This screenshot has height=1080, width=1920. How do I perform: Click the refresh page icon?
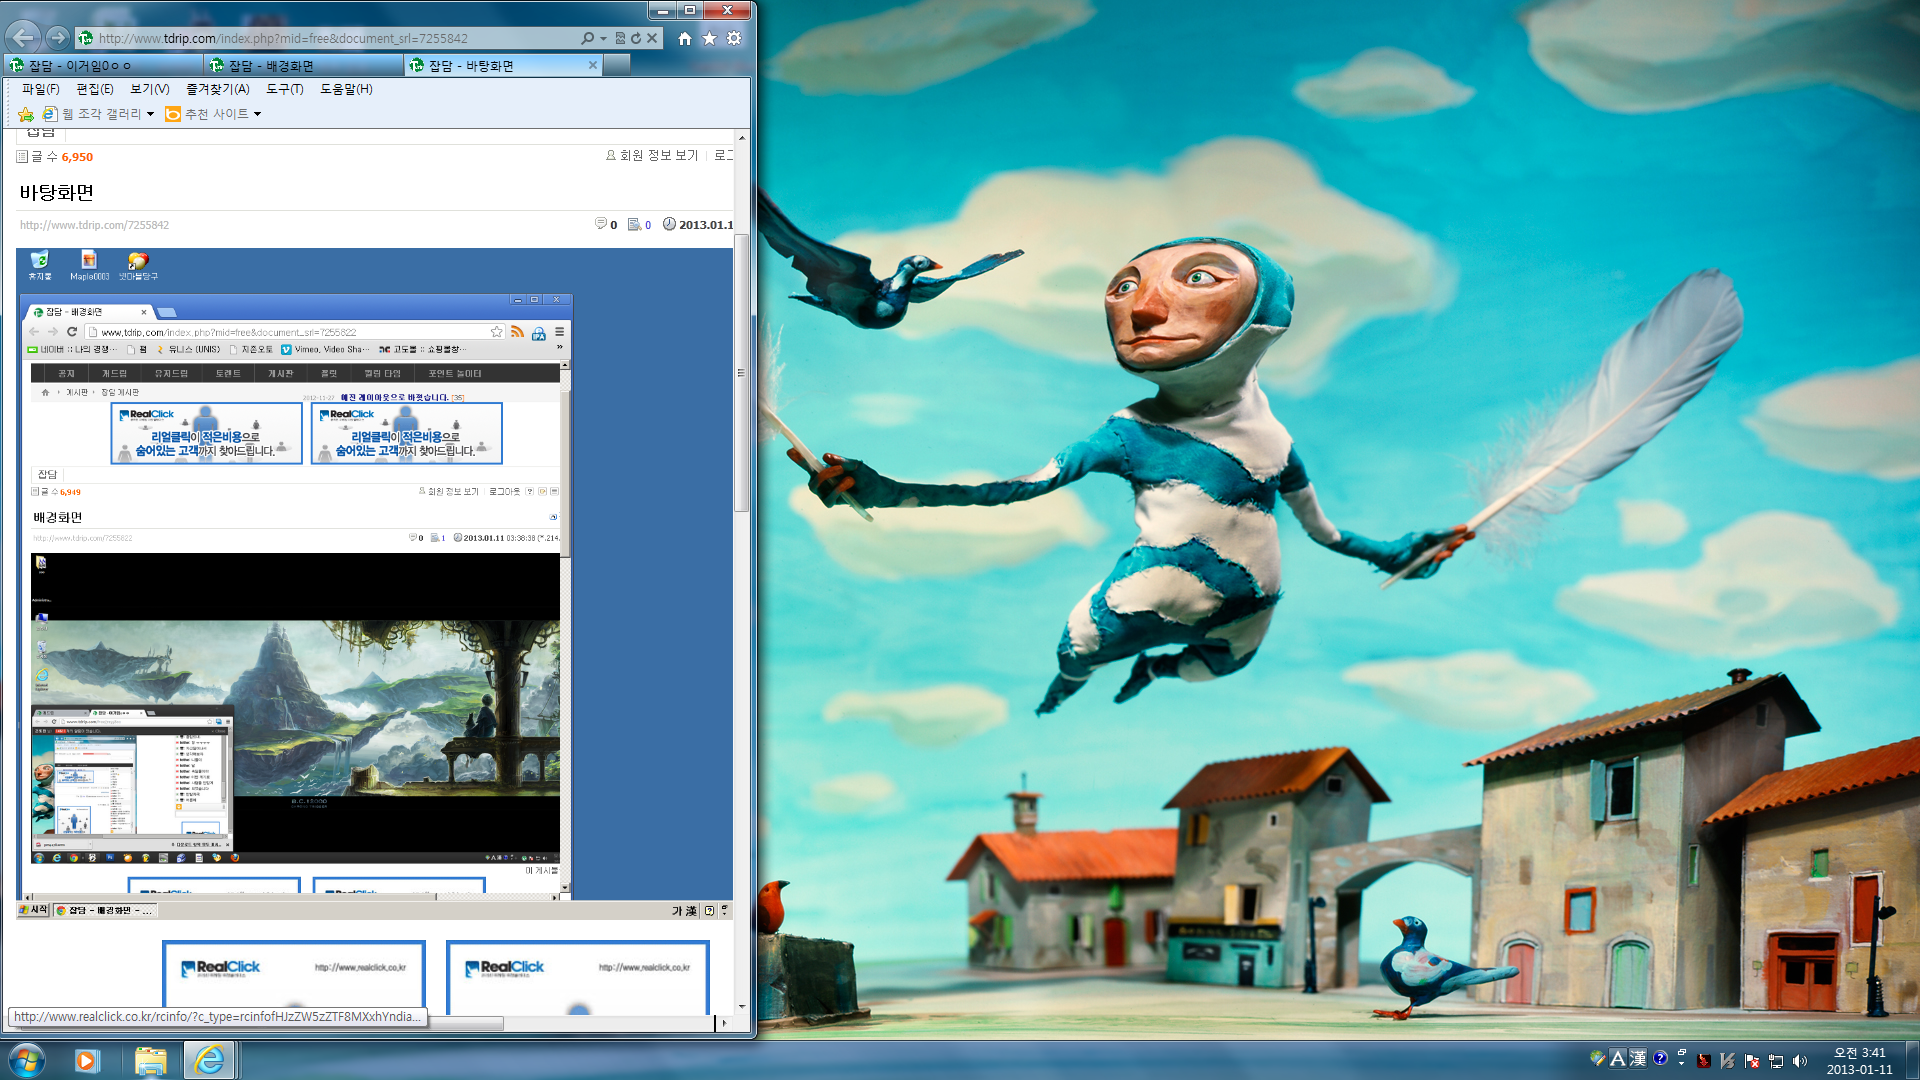coord(636,38)
